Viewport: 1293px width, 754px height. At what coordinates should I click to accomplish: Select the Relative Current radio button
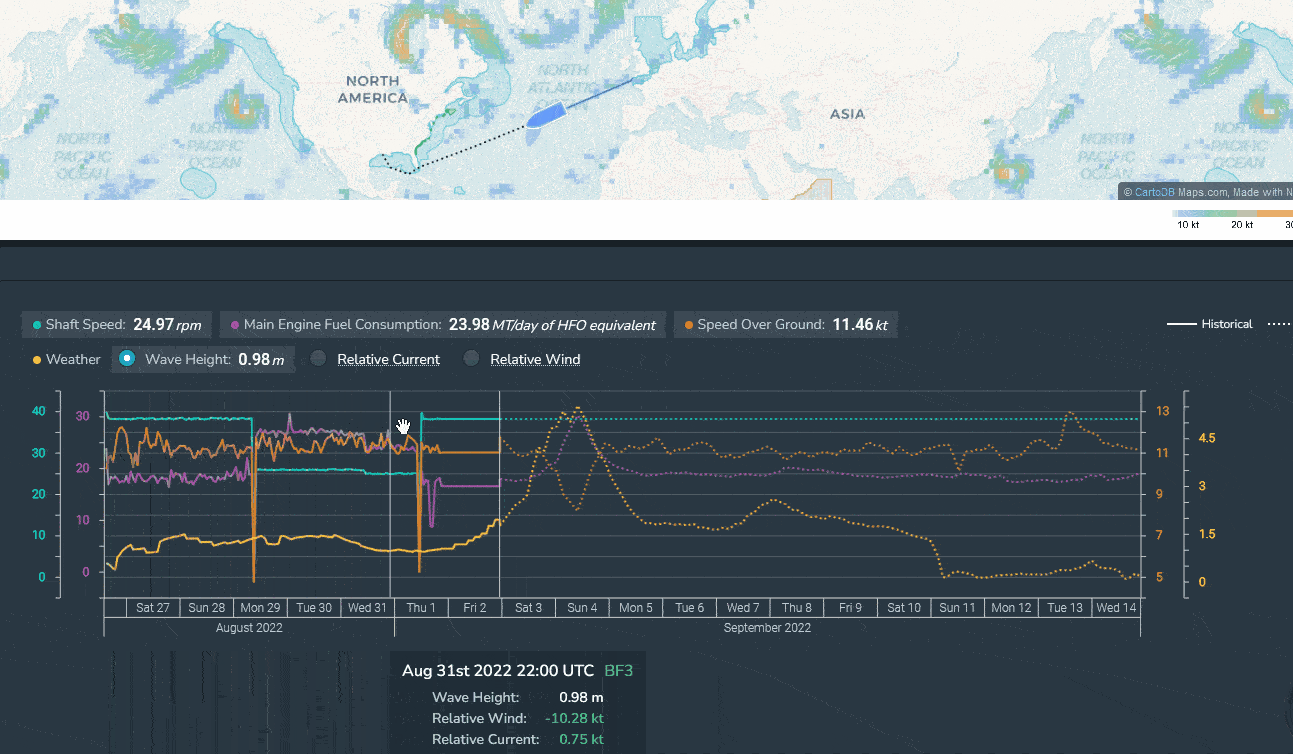point(318,359)
